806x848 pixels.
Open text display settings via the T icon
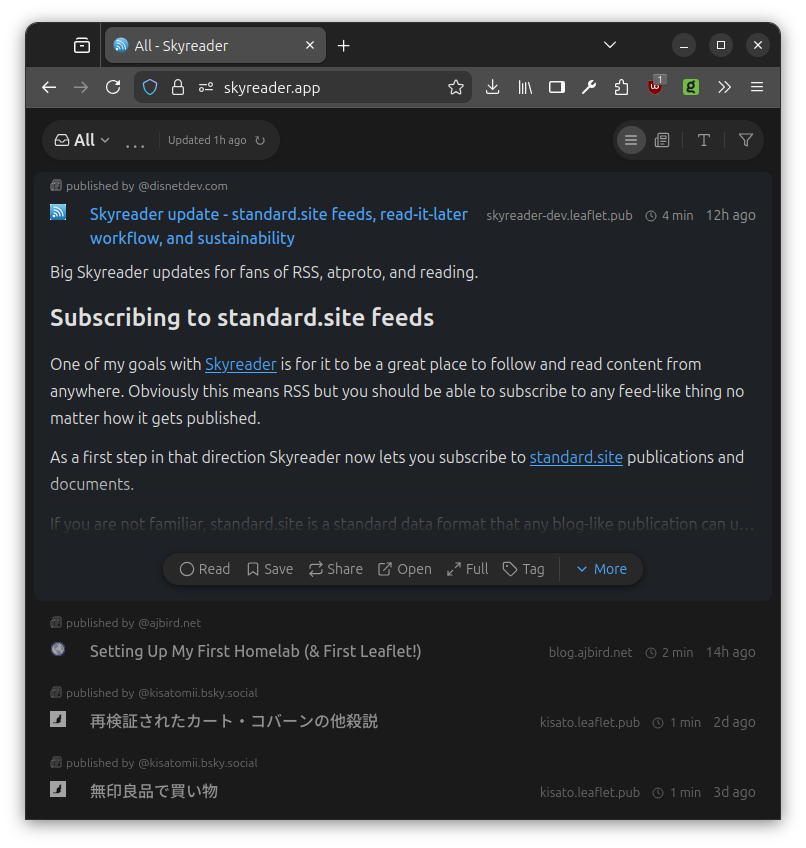click(704, 140)
